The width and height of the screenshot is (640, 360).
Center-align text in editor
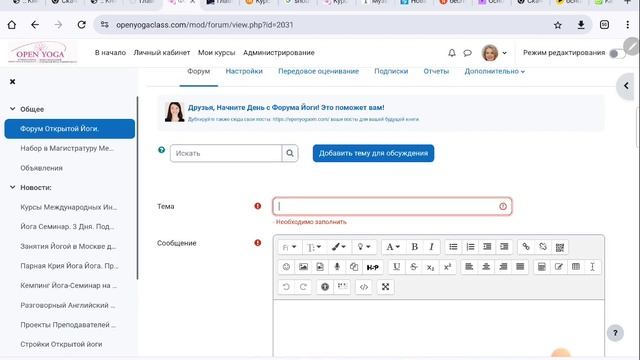point(486,267)
